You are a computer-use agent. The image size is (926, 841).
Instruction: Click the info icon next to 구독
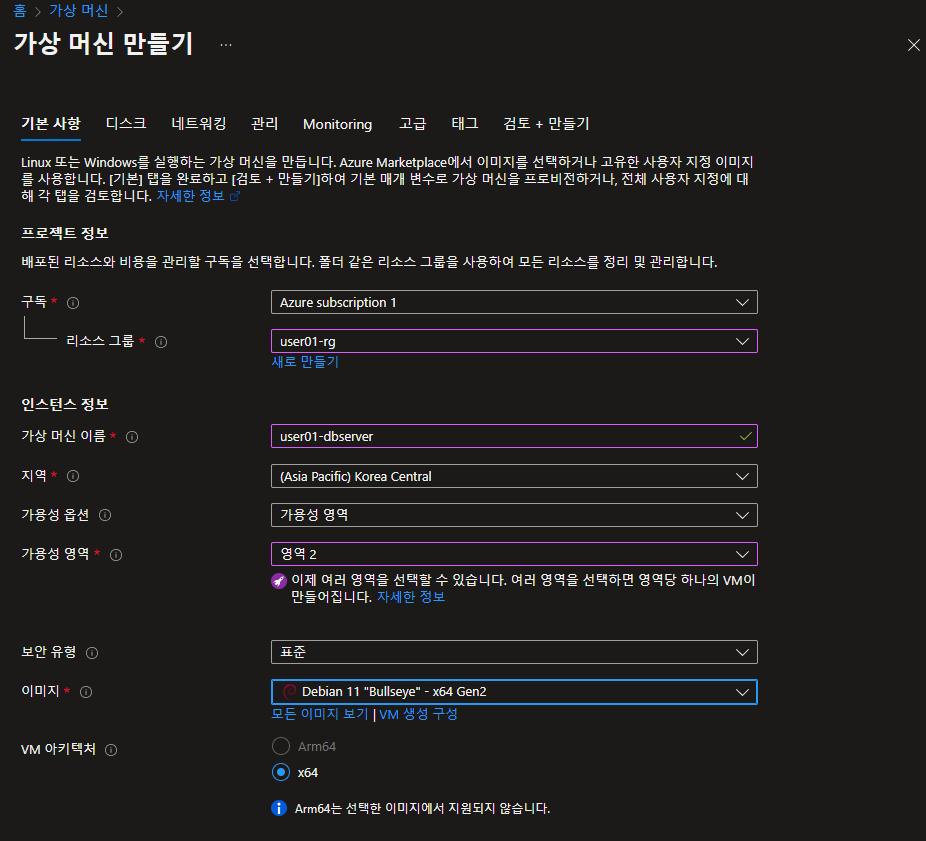coord(73,303)
